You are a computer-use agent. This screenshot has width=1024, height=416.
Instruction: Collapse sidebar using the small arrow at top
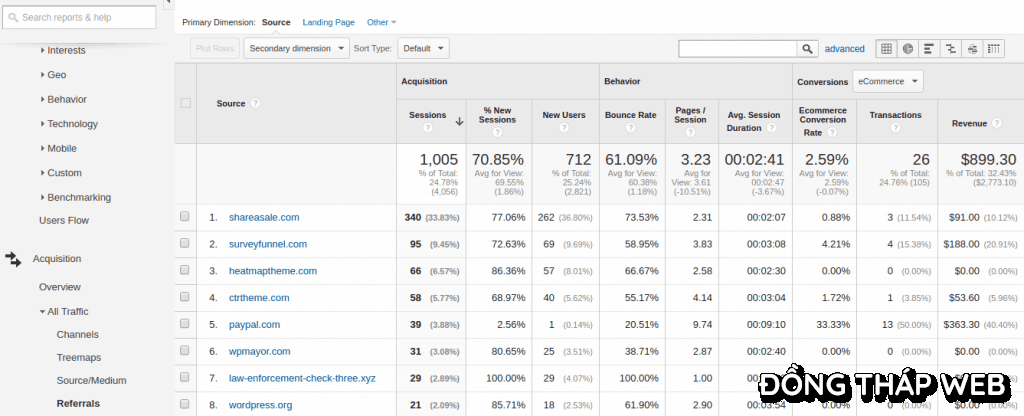point(167,3)
